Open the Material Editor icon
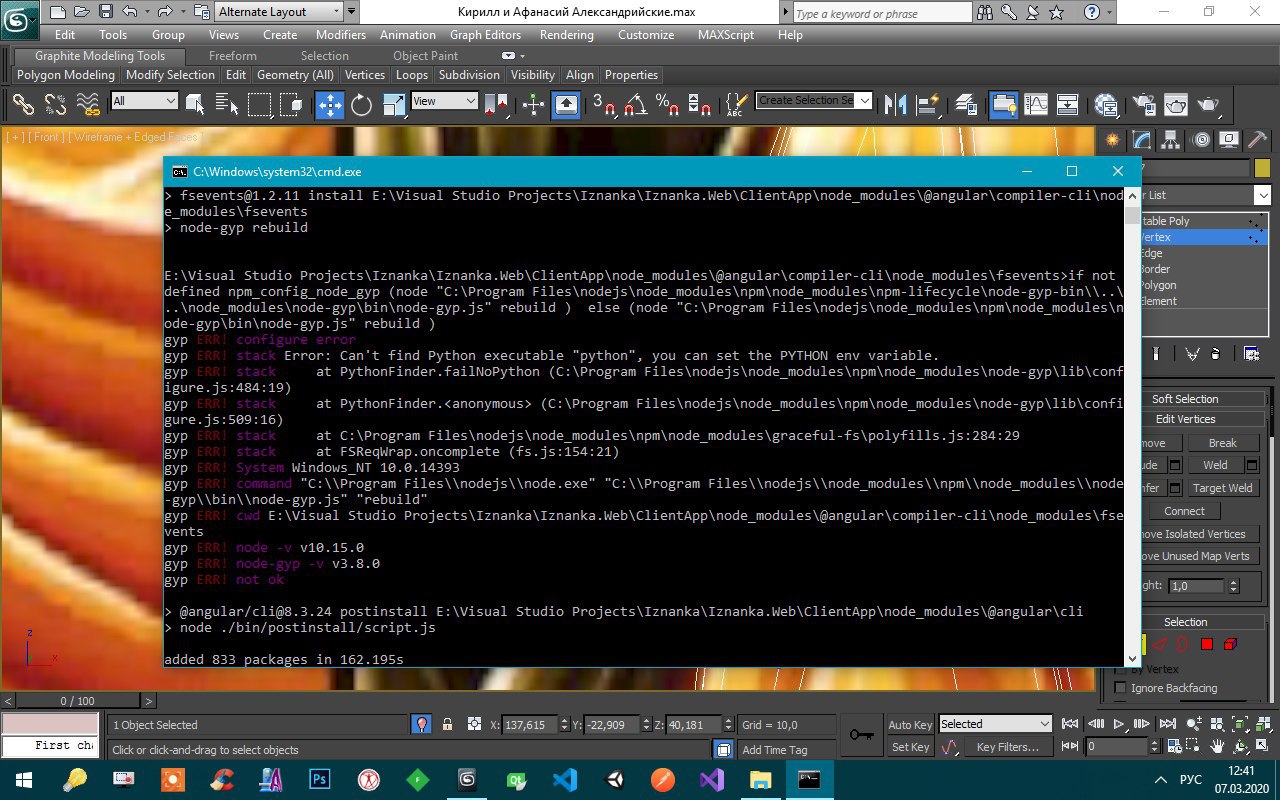The image size is (1280, 800). 1106,104
